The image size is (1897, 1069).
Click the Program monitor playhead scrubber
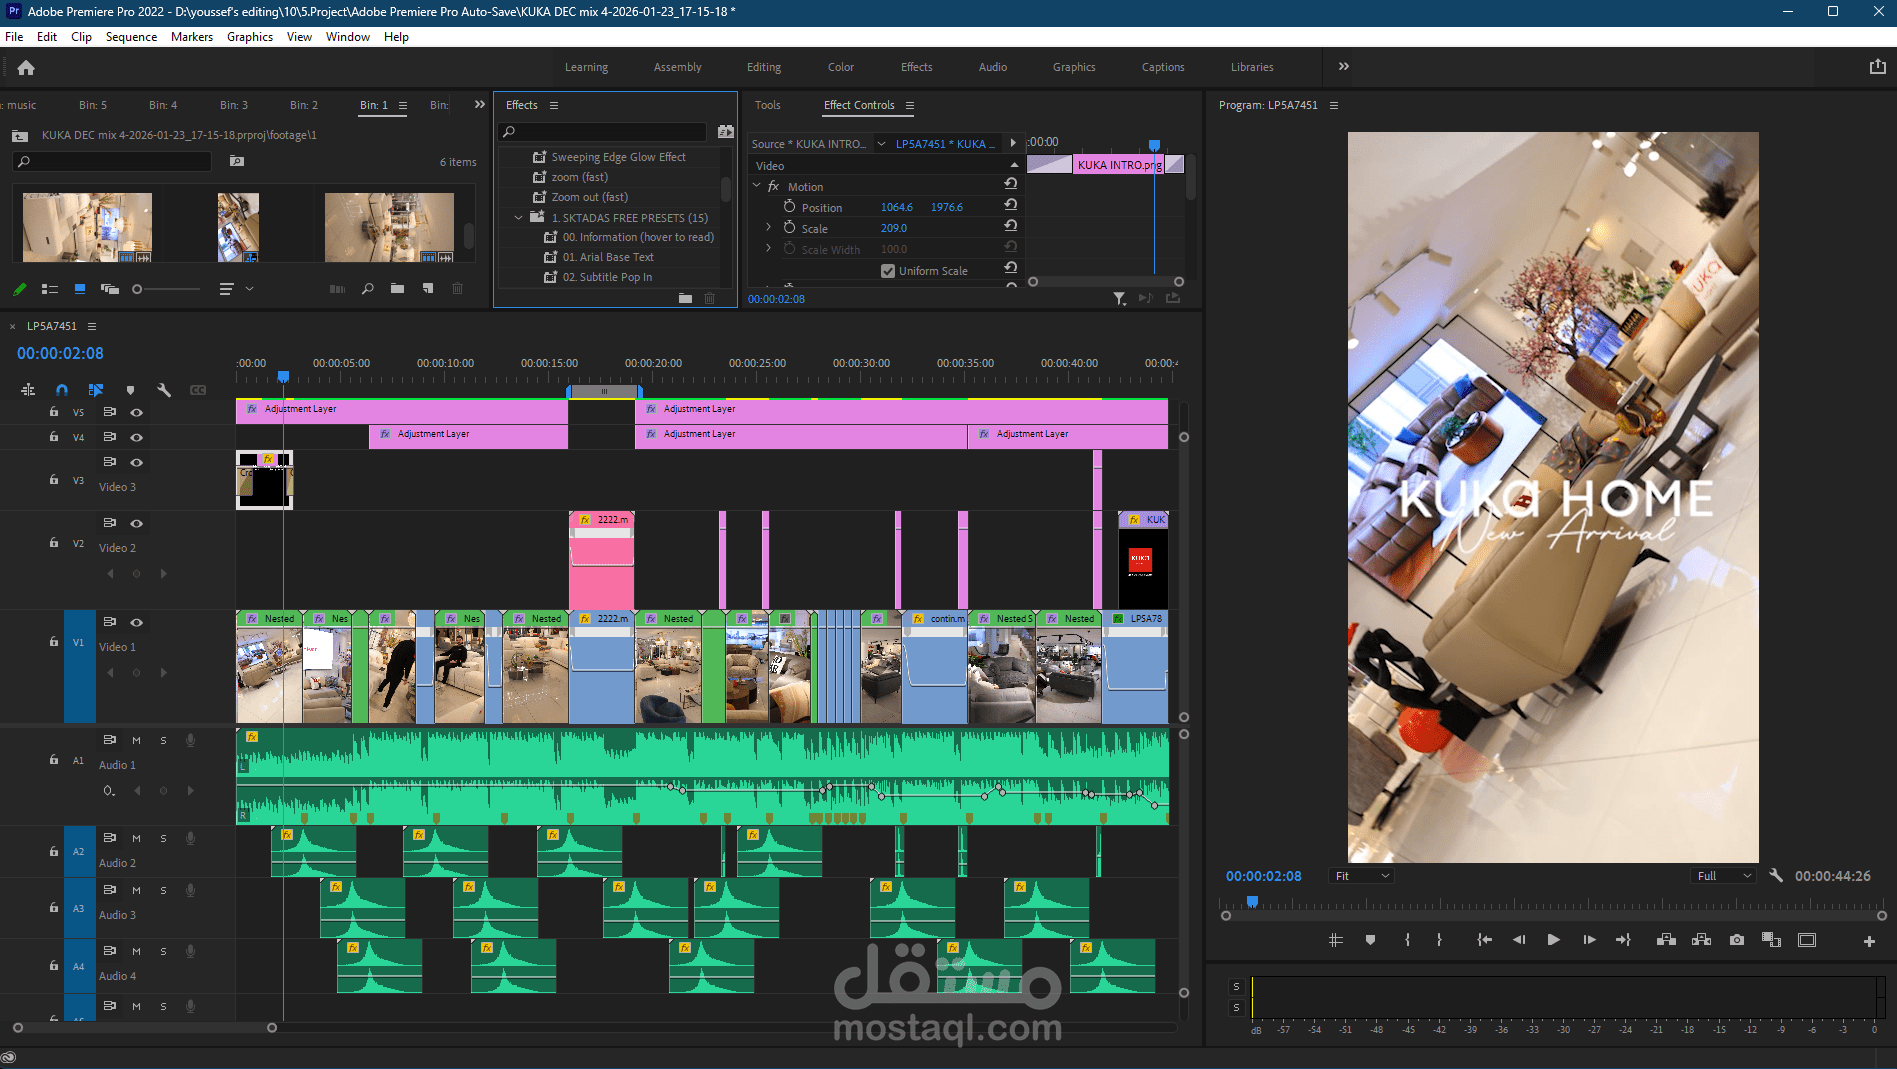(x=1252, y=902)
